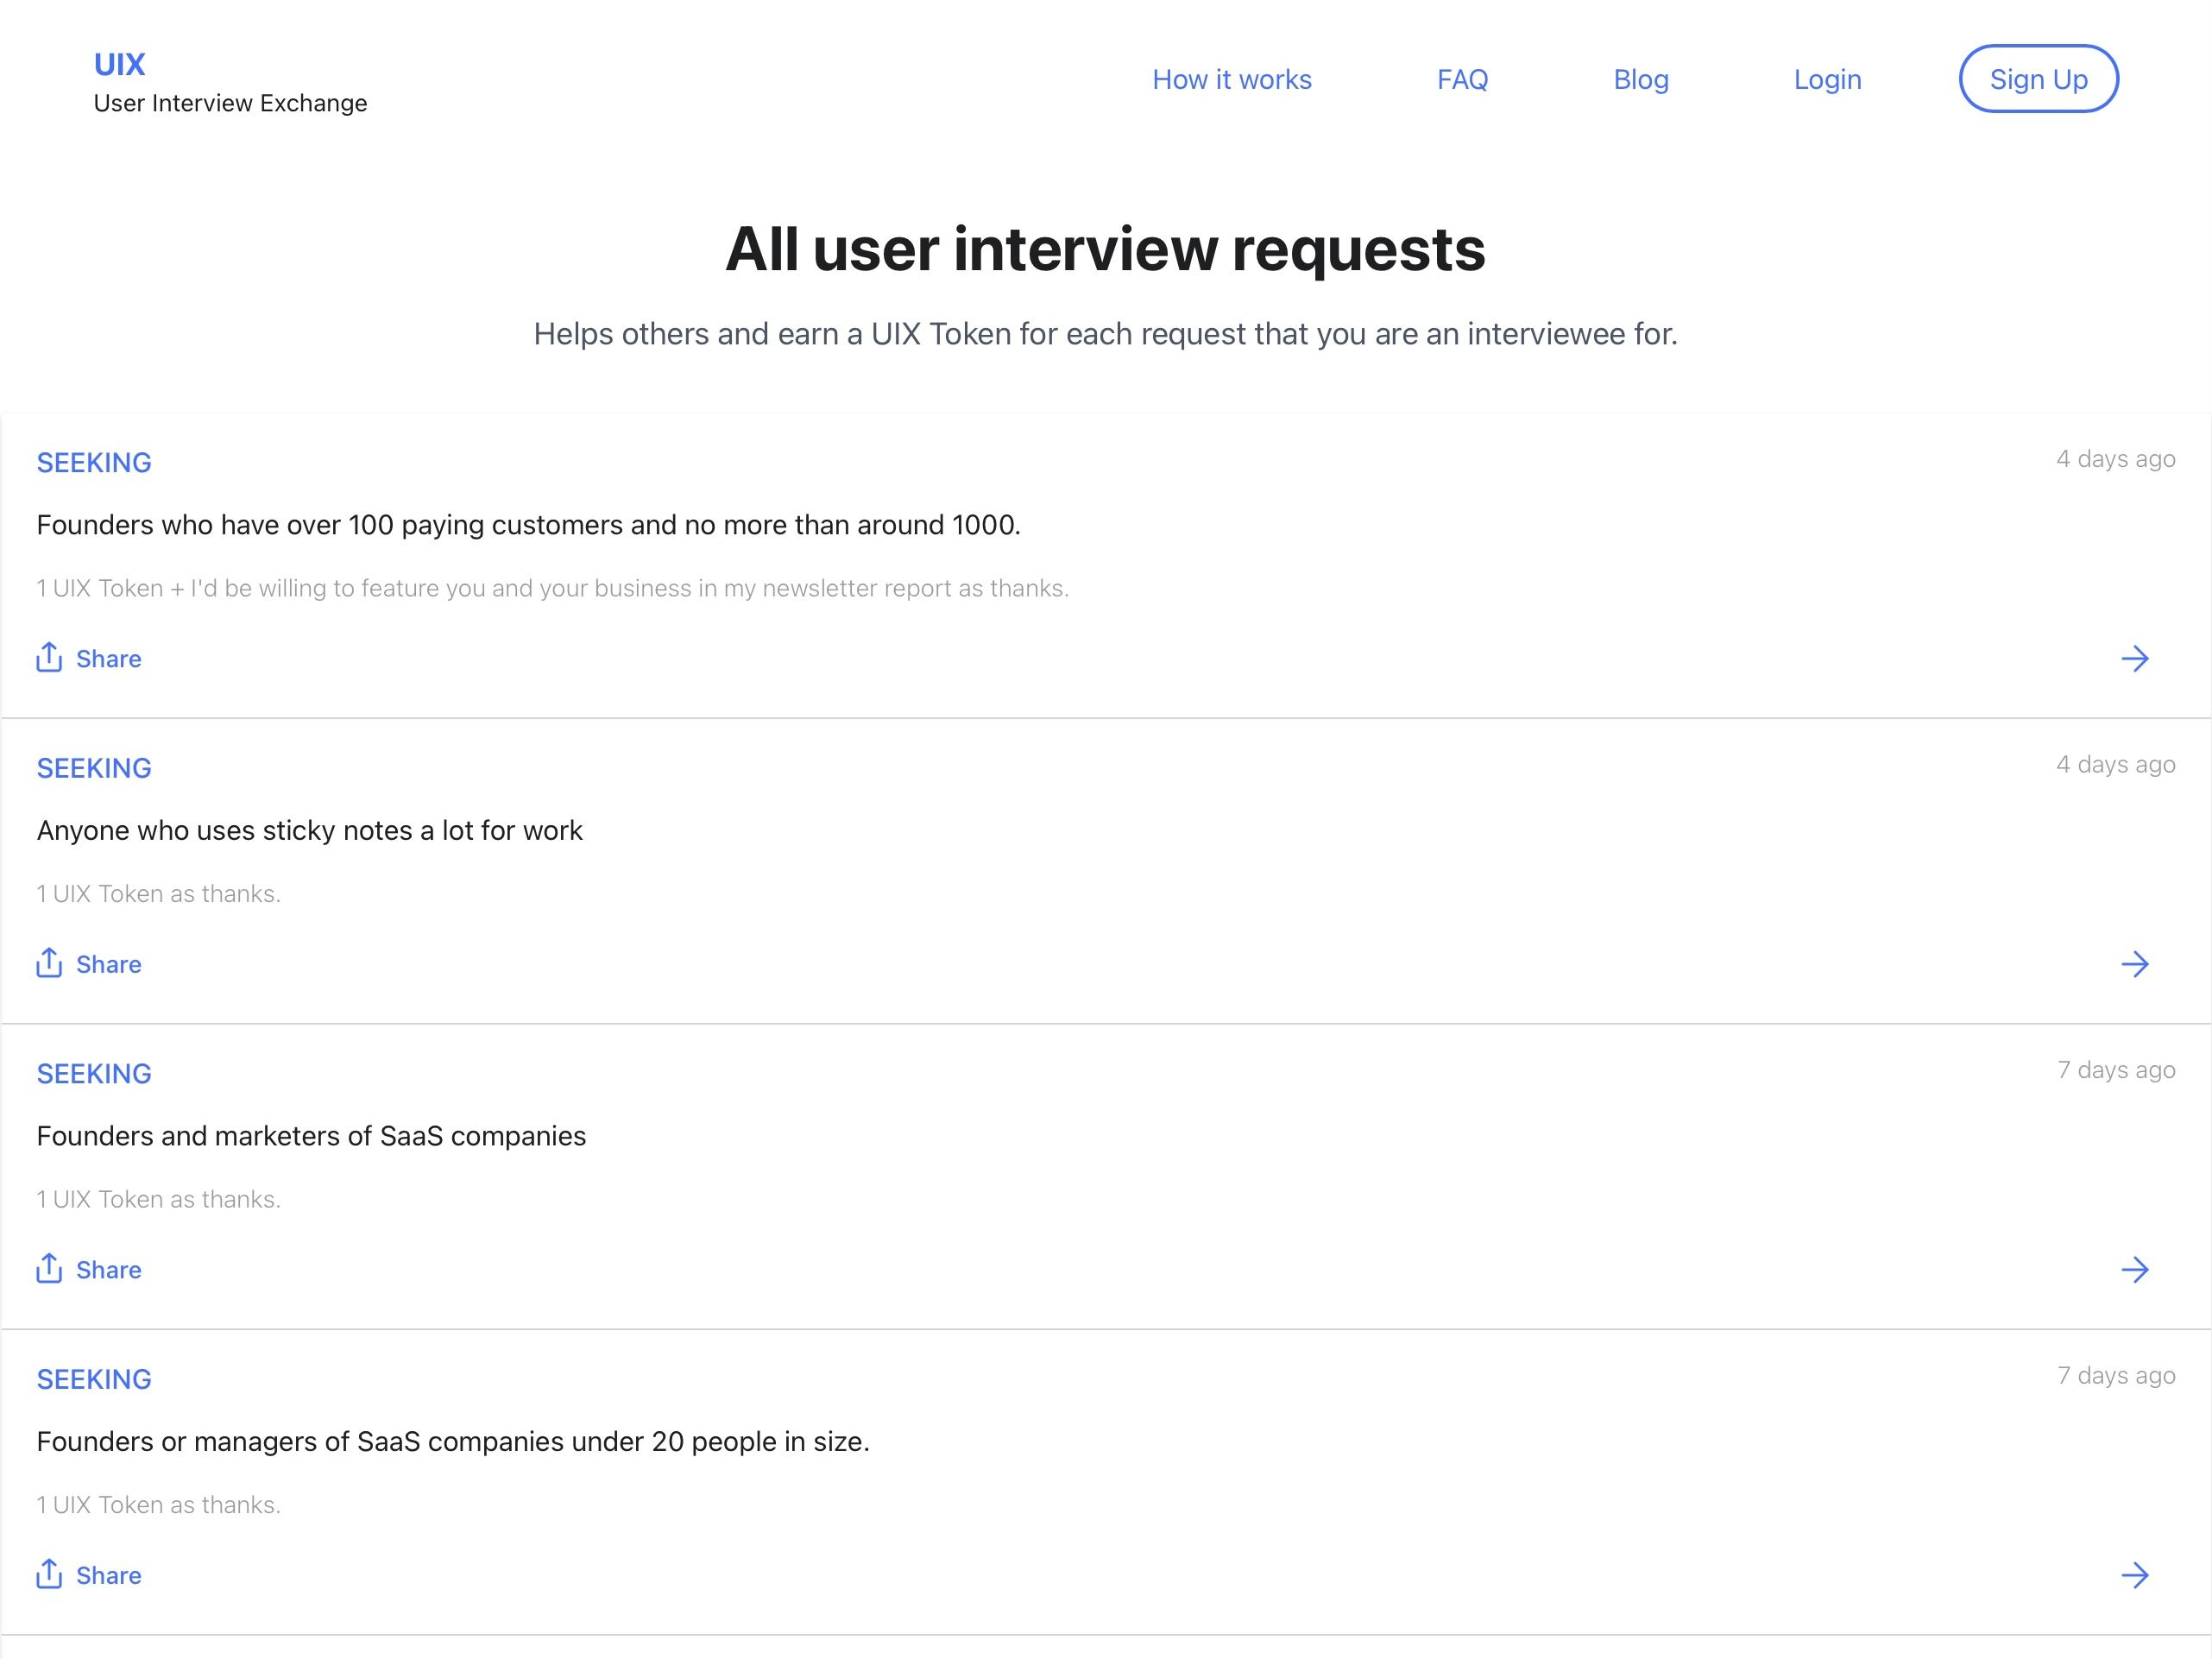This screenshot has width=2212, height=1659.
Task: Click 'User Interview Exchange' tagline
Action: (x=230, y=103)
